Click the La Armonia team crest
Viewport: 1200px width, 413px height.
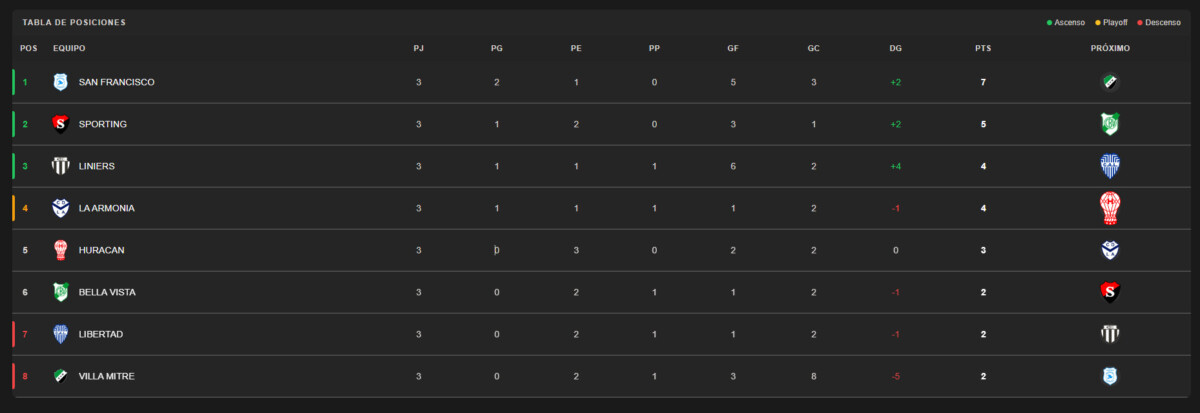(60, 208)
